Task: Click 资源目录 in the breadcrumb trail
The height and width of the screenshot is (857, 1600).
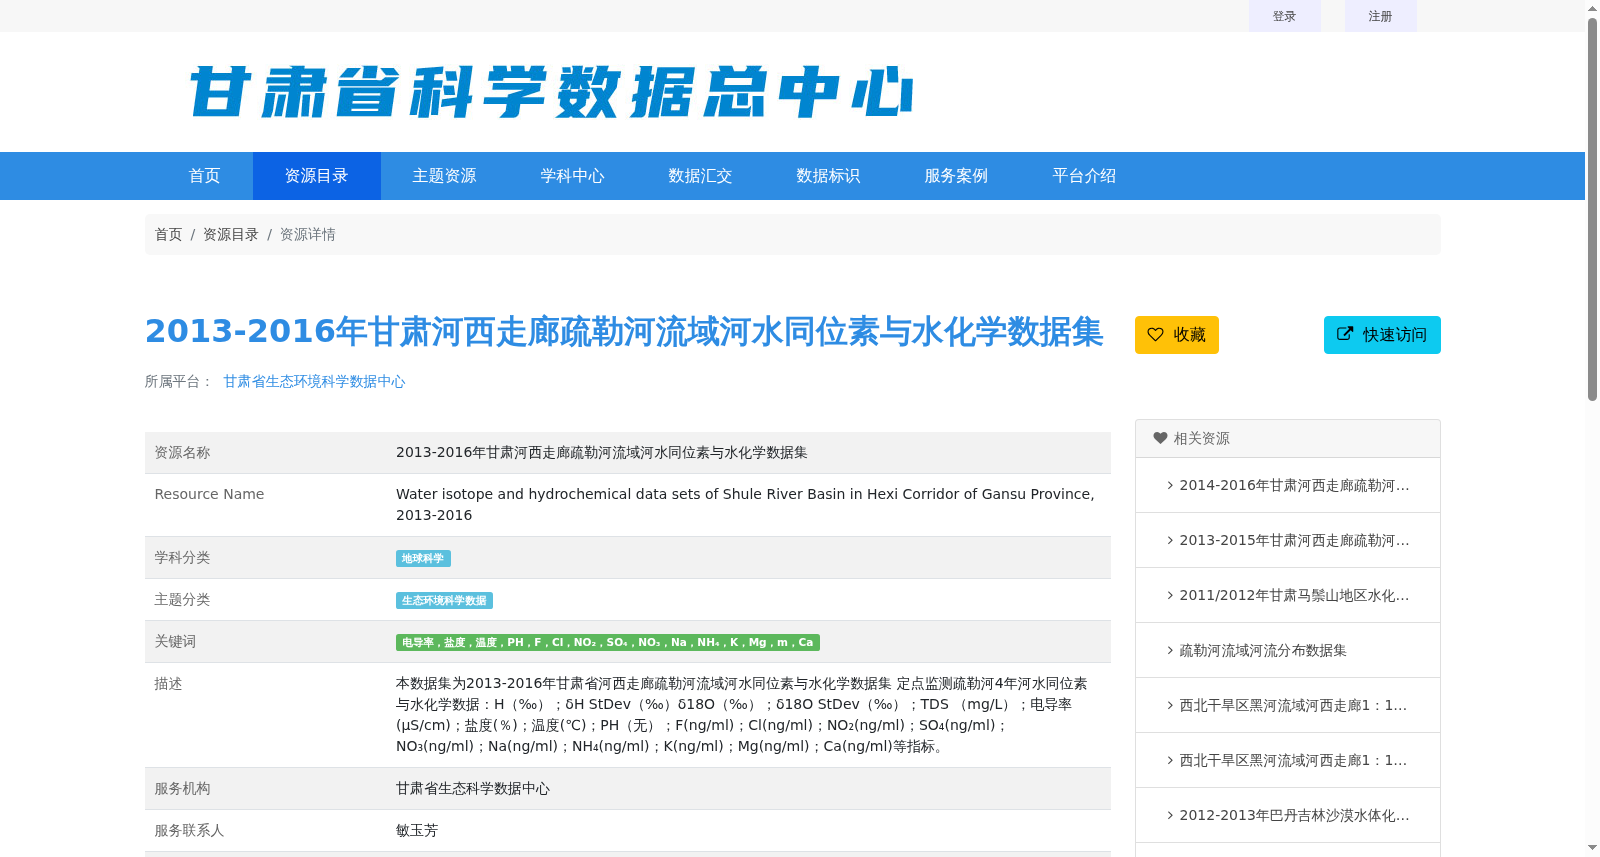Action: click(x=231, y=234)
